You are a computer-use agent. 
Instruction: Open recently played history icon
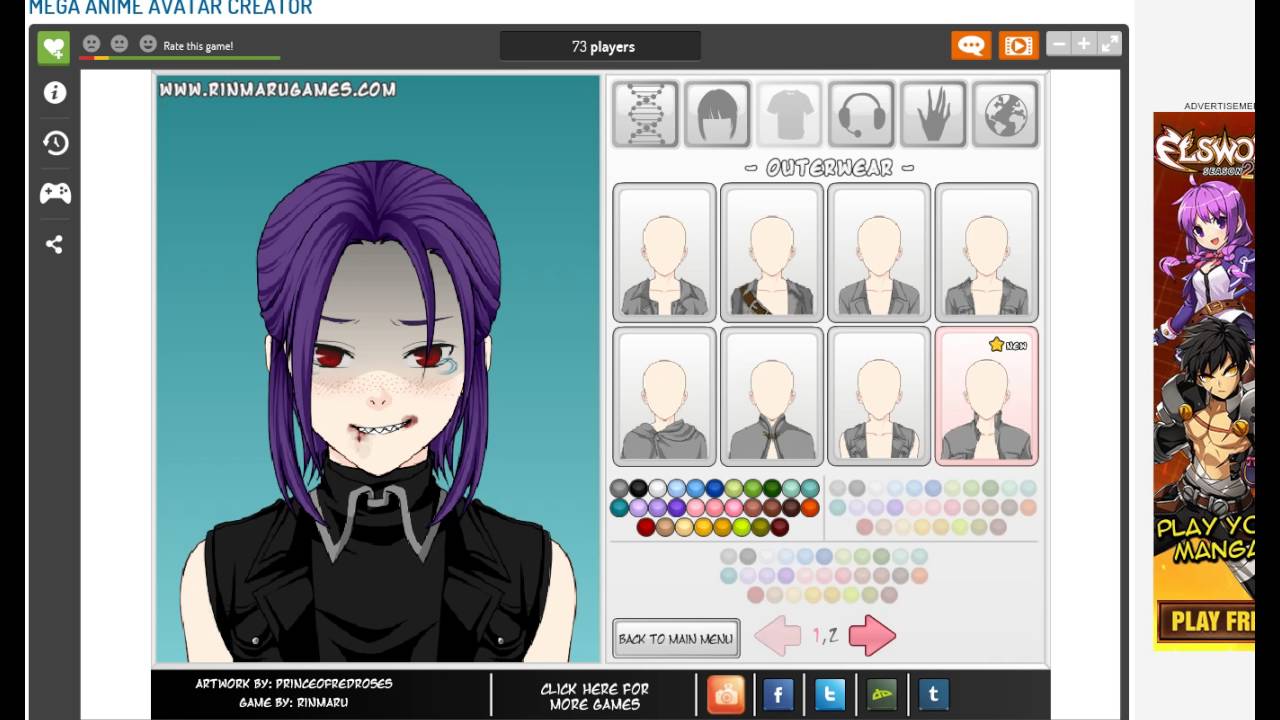click(55, 143)
